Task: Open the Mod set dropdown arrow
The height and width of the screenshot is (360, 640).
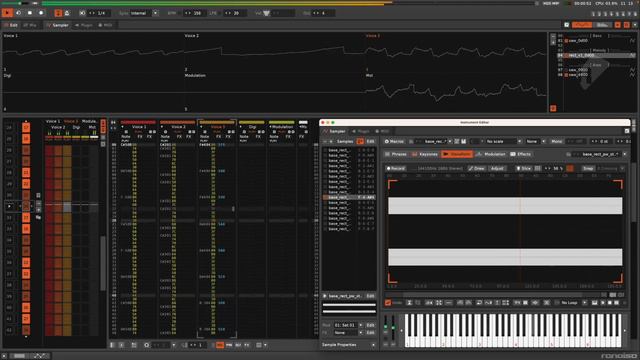Action: [x=361, y=325]
